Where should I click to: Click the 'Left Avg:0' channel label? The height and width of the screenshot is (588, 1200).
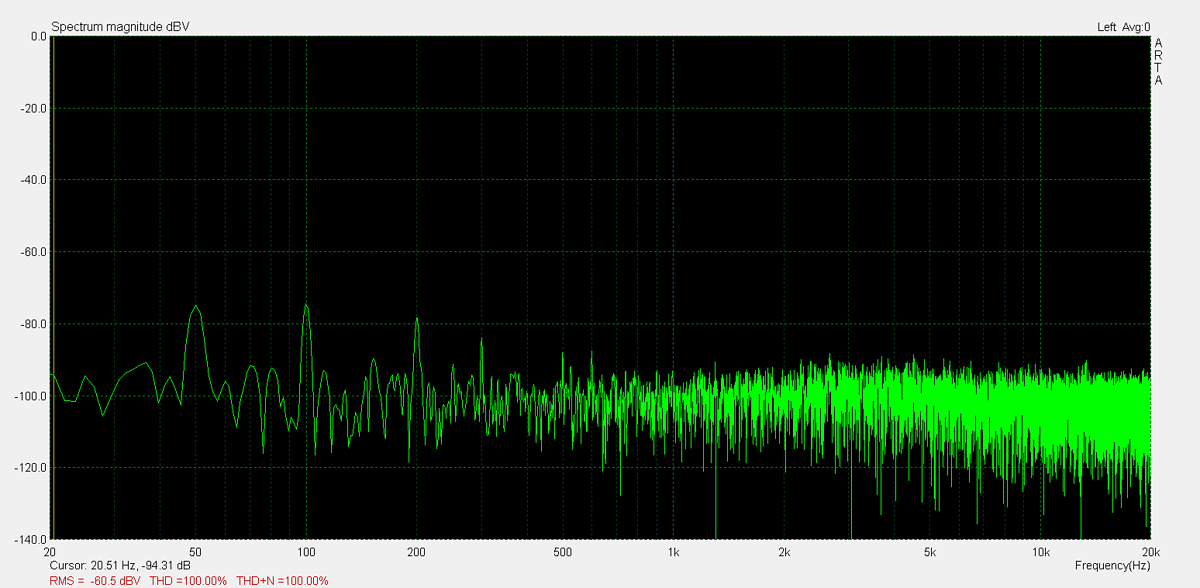(x=1123, y=27)
